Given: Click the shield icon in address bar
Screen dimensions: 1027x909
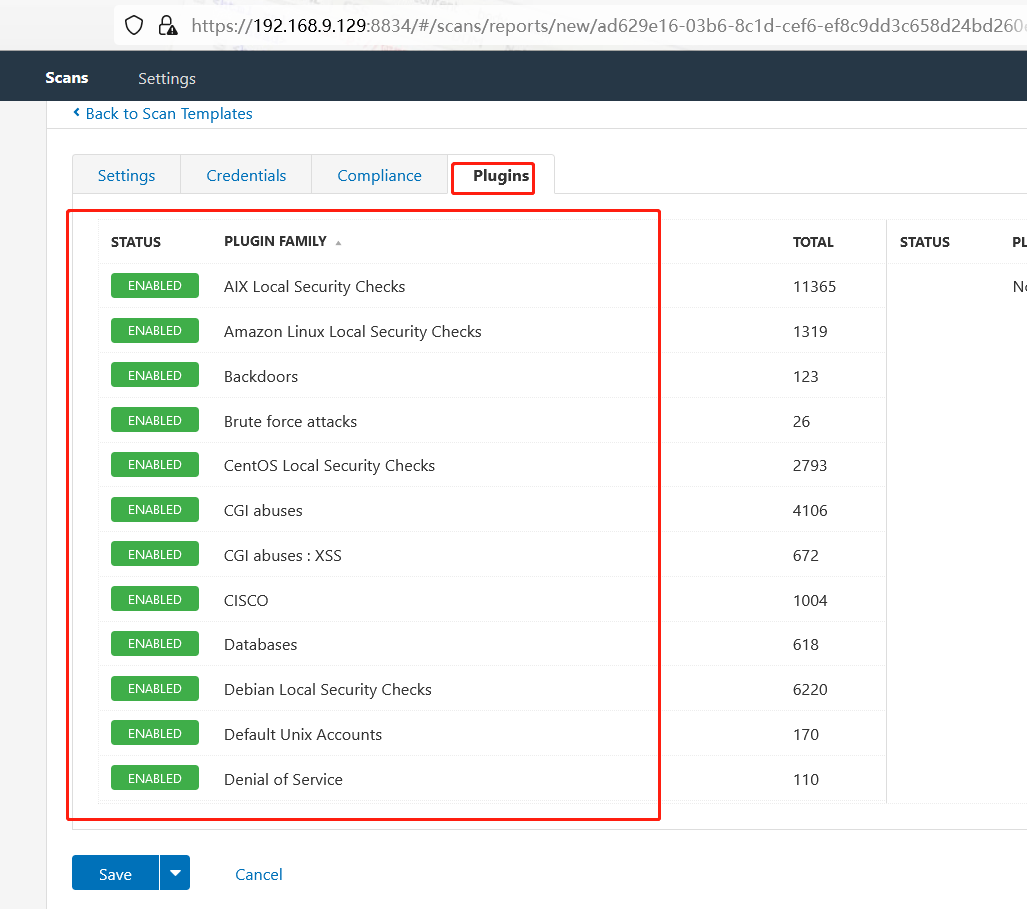Looking at the screenshot, I should coord(134,26).
